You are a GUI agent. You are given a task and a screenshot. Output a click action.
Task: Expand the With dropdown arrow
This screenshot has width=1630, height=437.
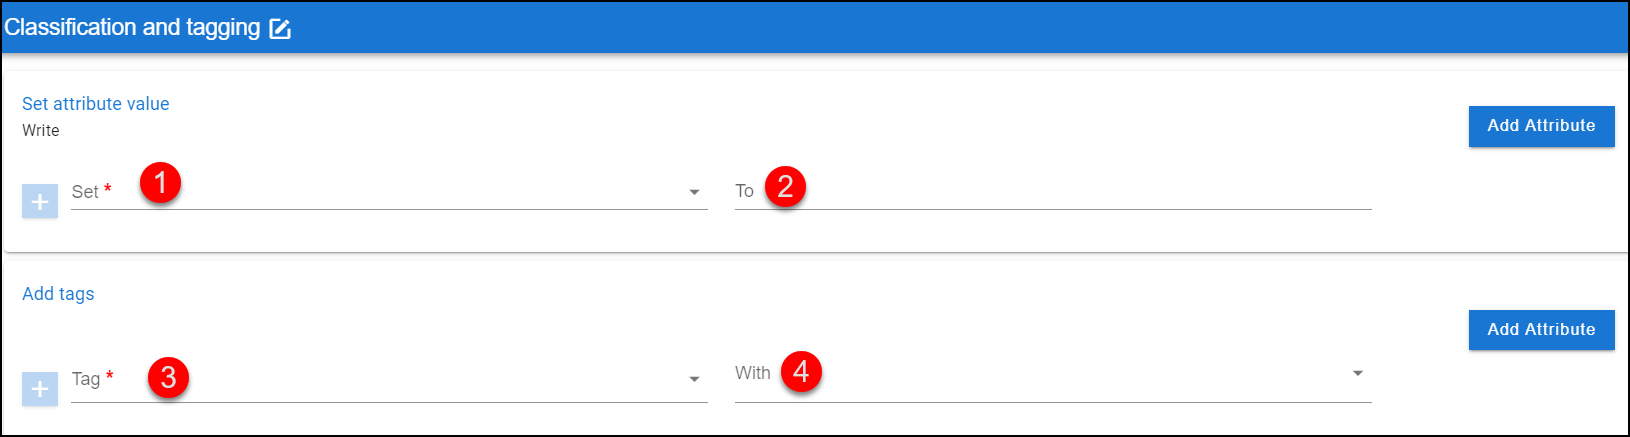pos(1358,373)
